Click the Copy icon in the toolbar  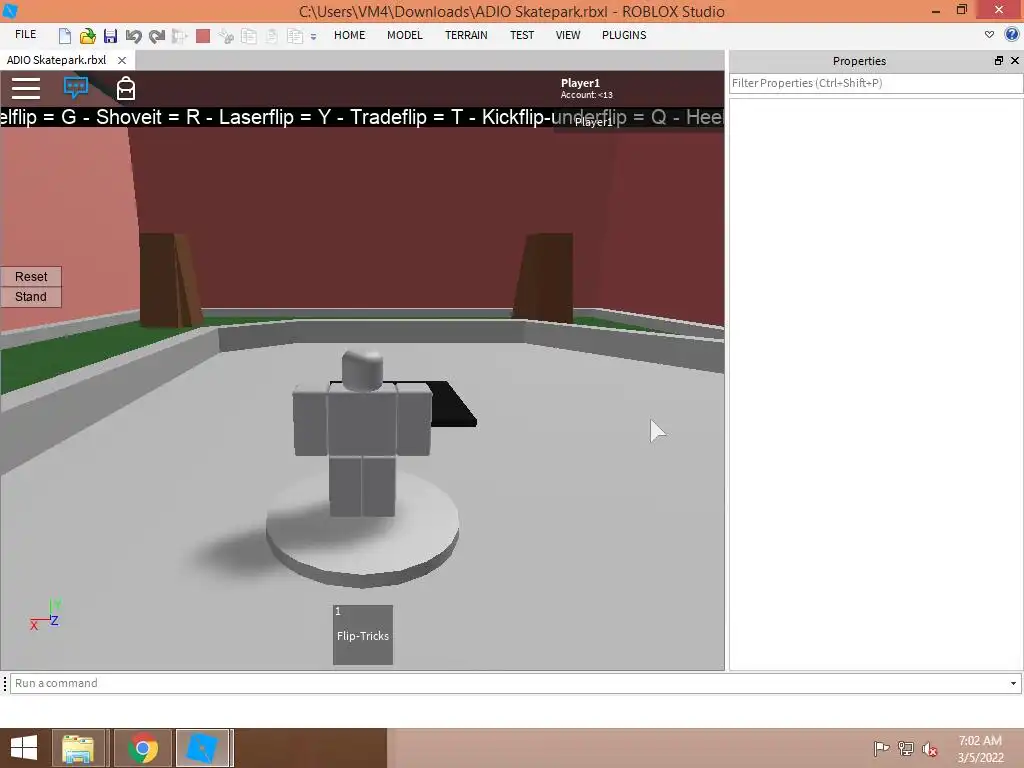click(x=249, y=36)
